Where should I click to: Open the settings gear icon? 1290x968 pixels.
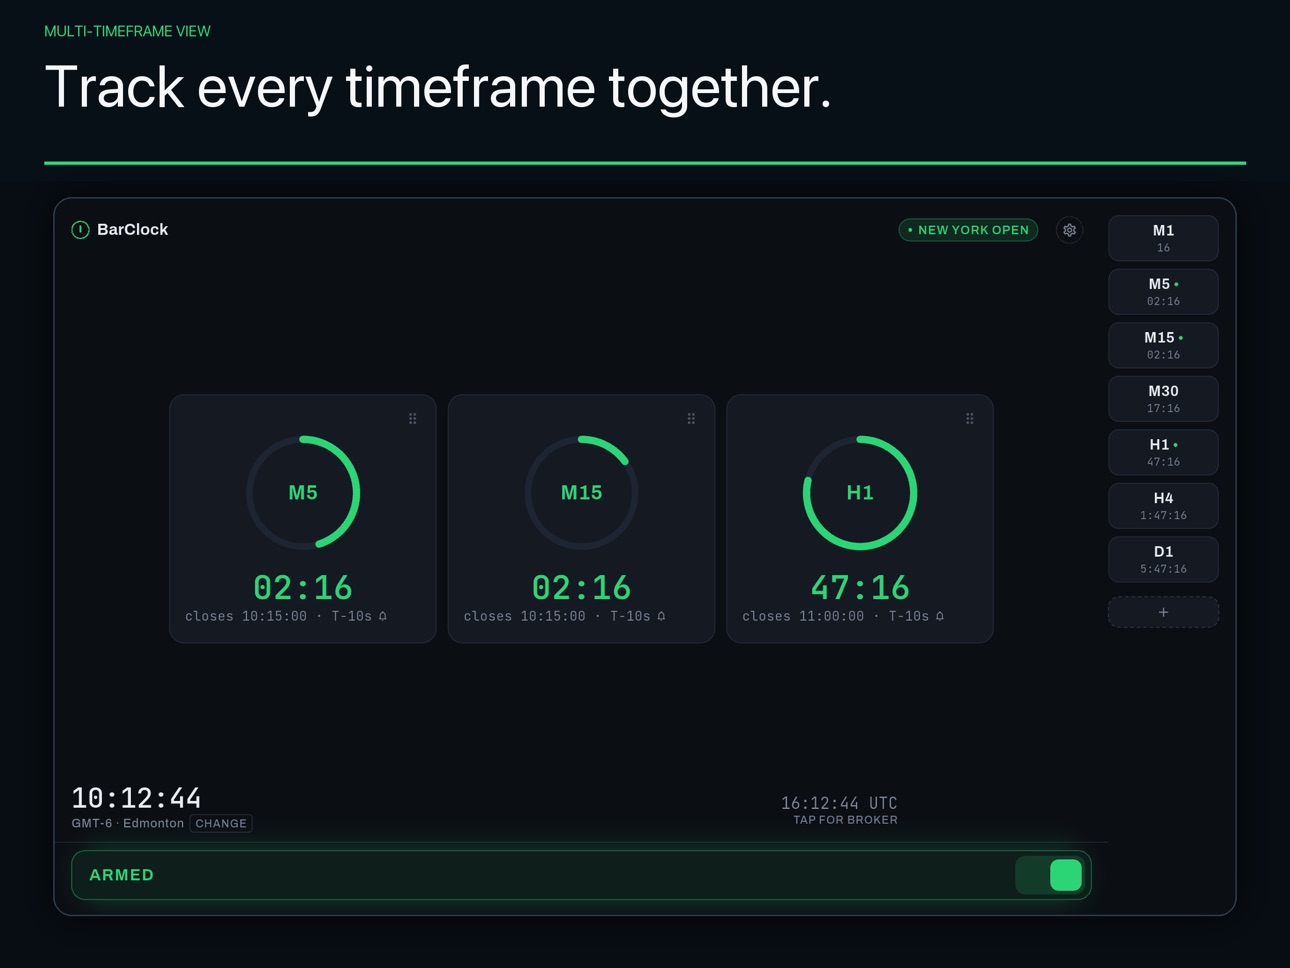click(1069, 230)
